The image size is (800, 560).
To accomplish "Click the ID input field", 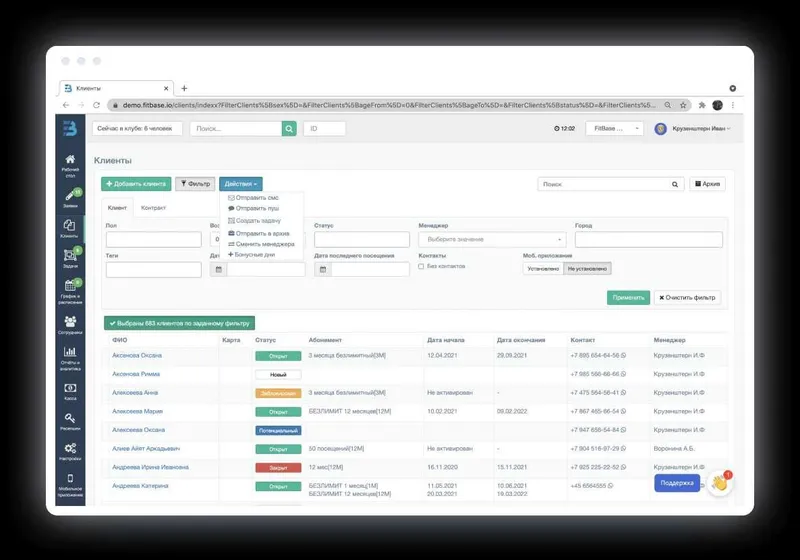I will point(324,129).
